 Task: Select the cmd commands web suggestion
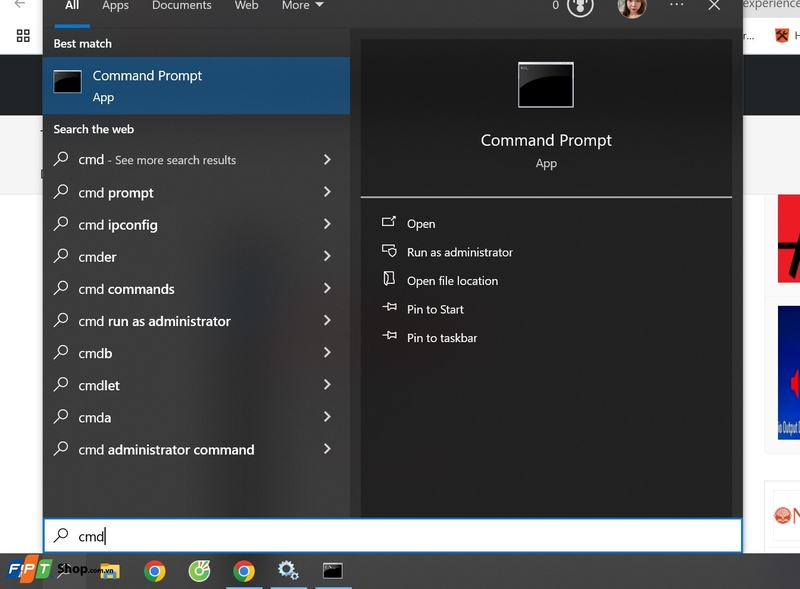126,289
